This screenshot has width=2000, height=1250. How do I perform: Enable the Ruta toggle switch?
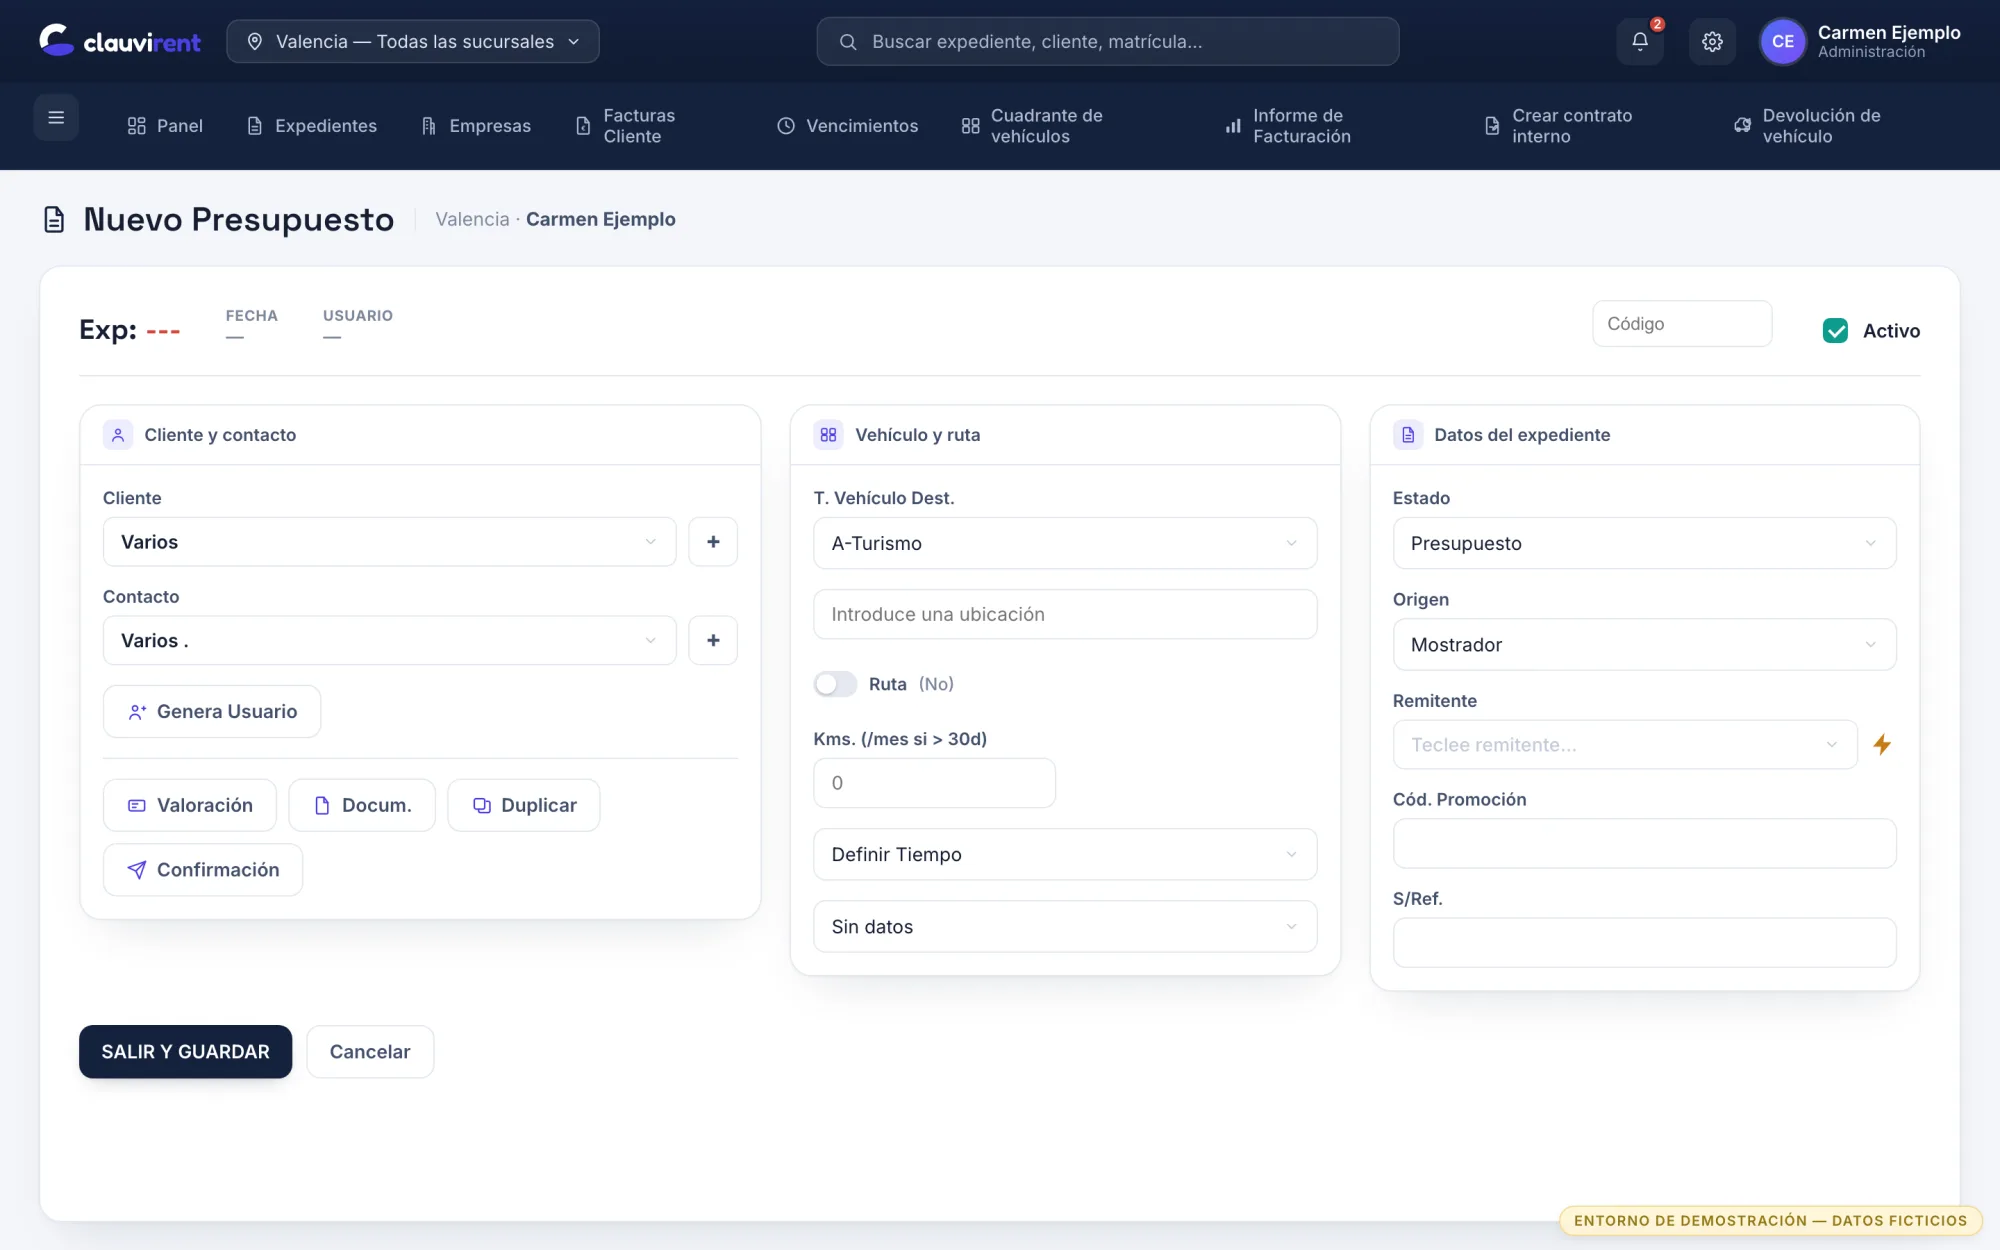point(835,684)
